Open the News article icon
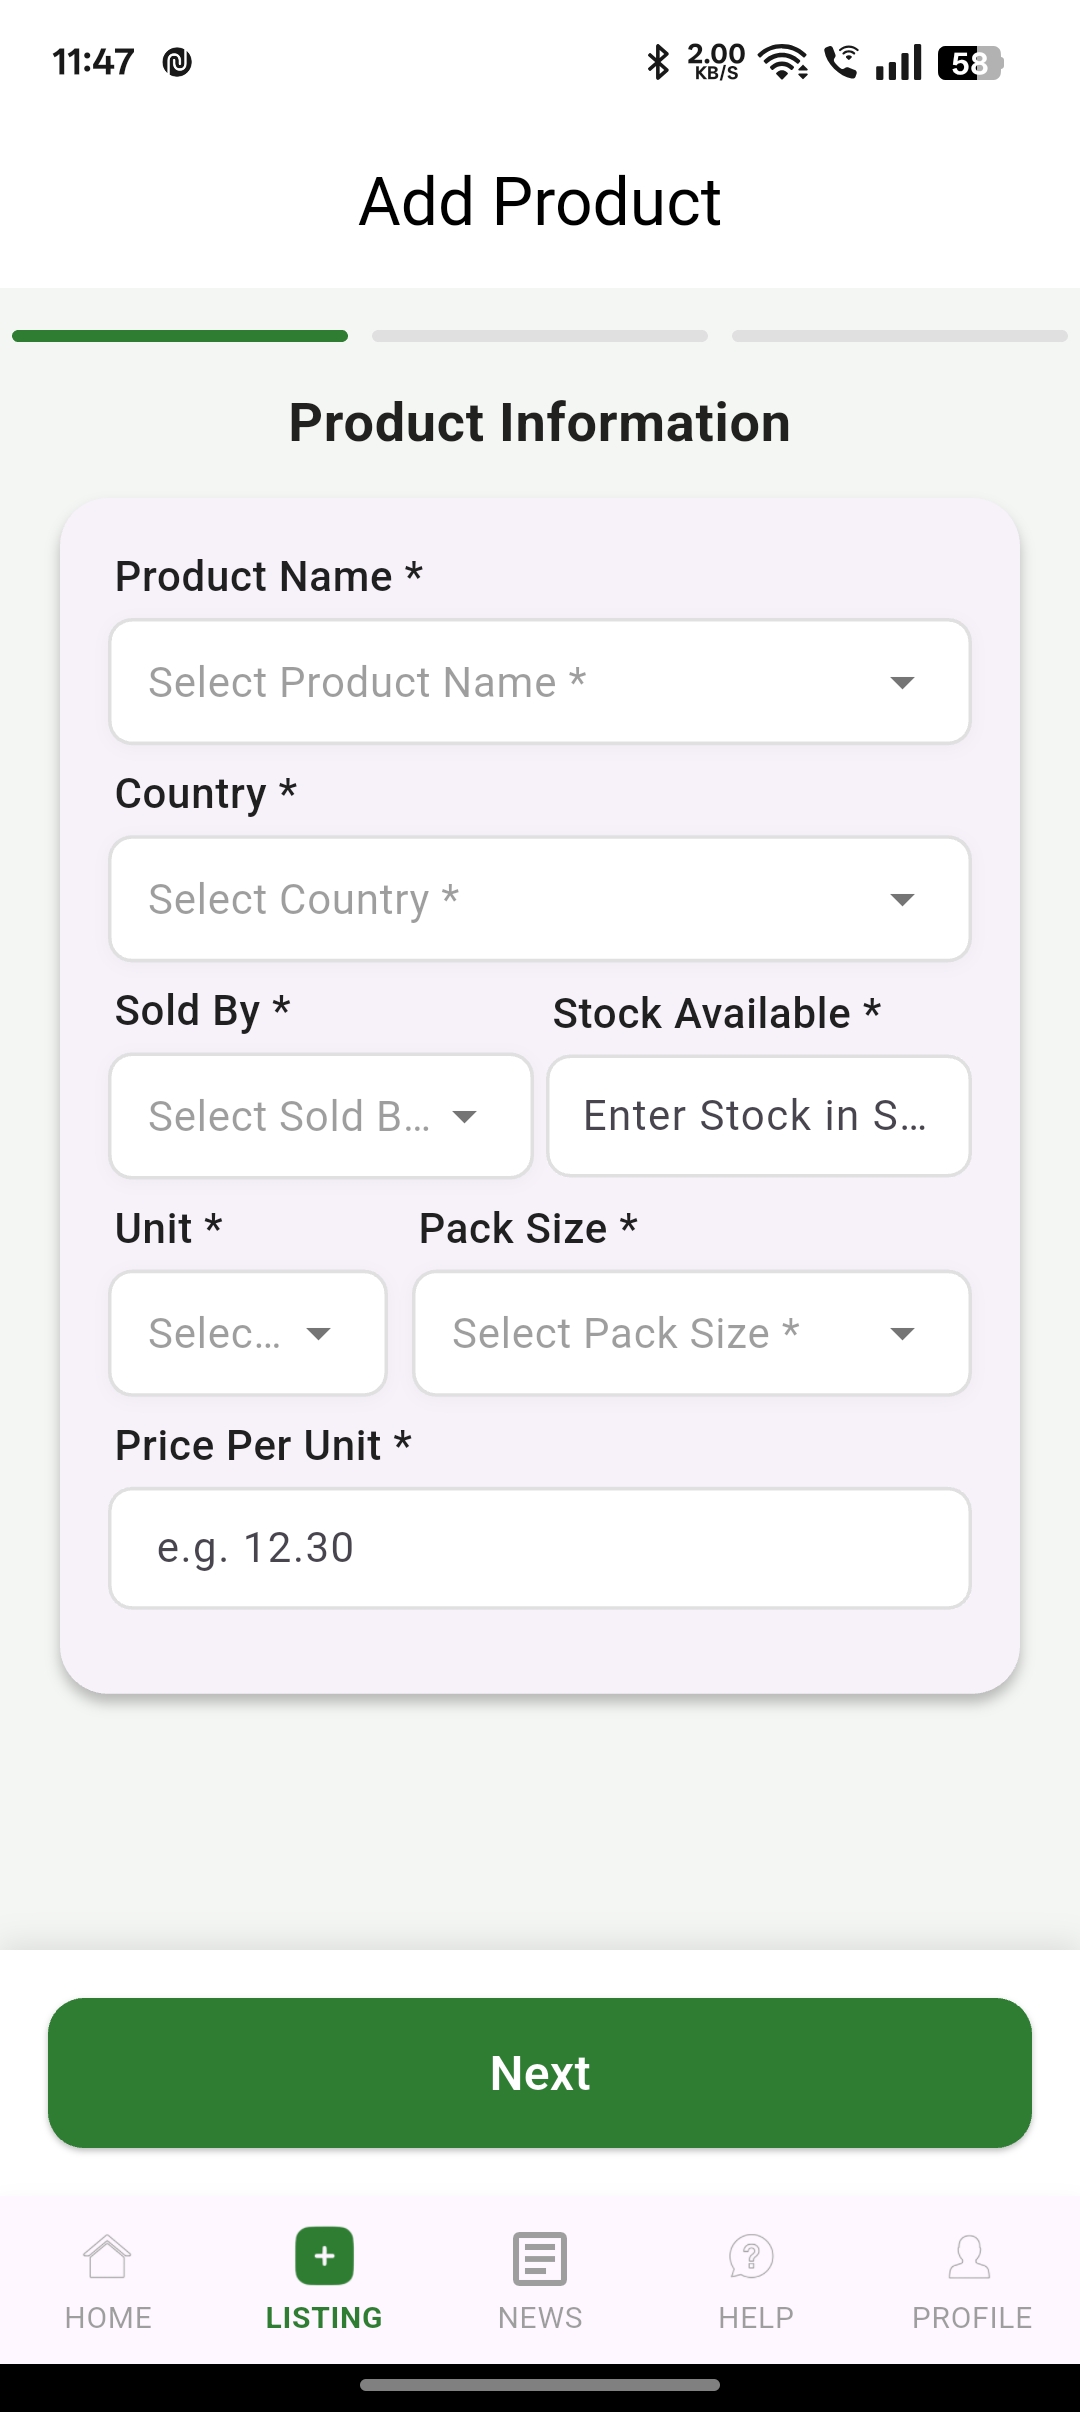The height and width of the screenshot is (2412, 1080). click(x=540, y=2258)
